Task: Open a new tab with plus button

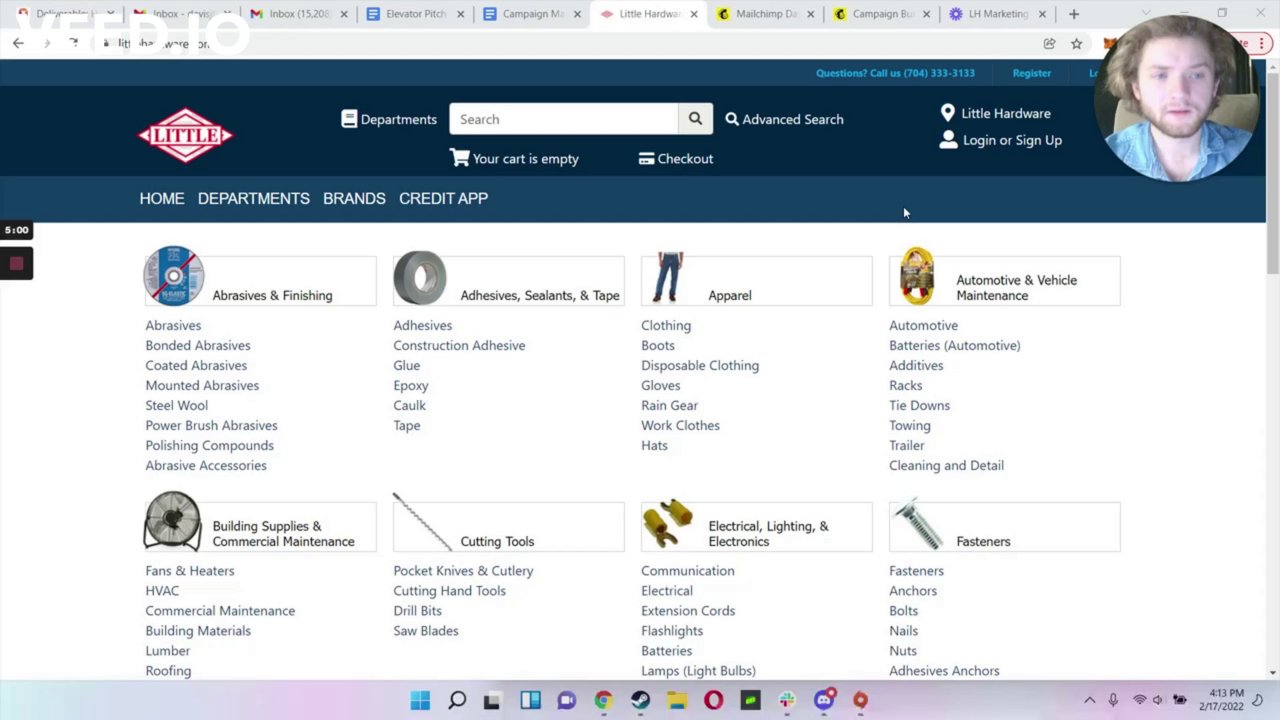Action: [1073, 14]
